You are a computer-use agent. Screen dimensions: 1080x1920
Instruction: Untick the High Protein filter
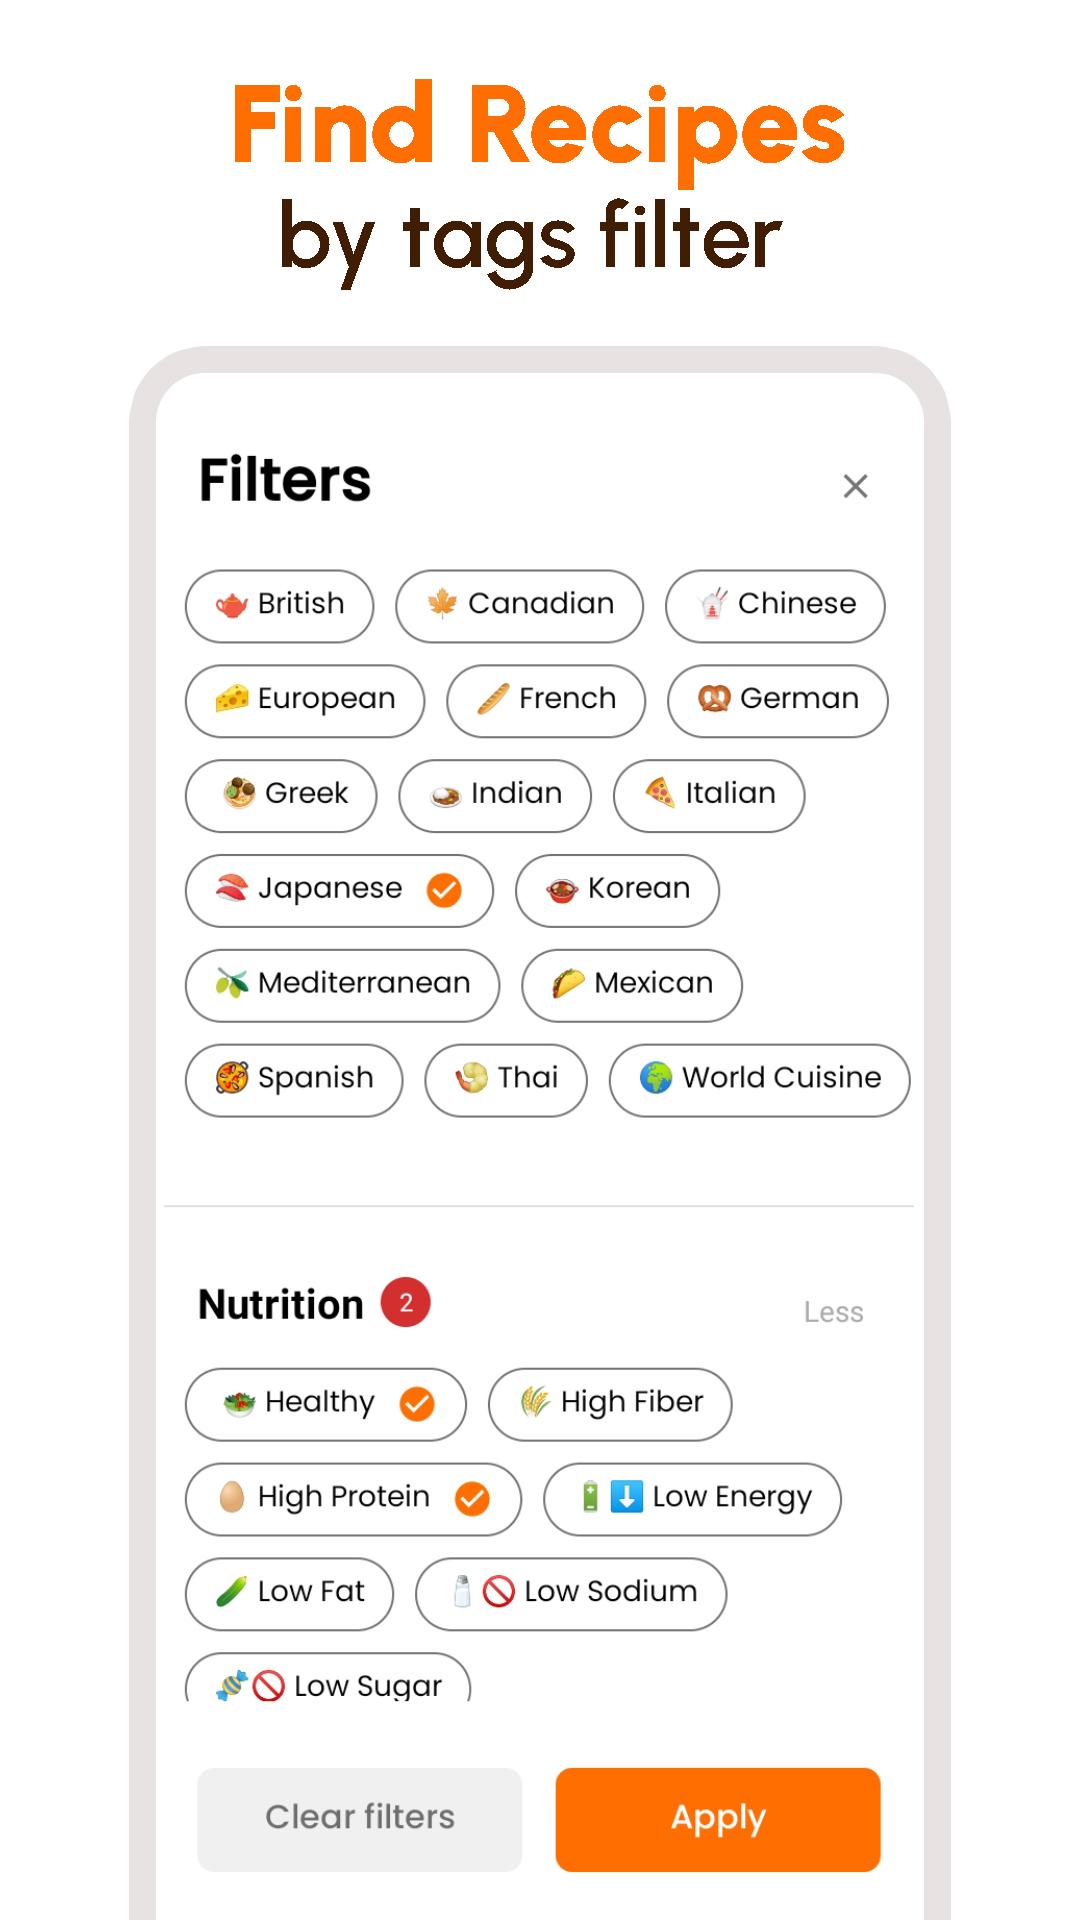click(x=353, y=1499)
